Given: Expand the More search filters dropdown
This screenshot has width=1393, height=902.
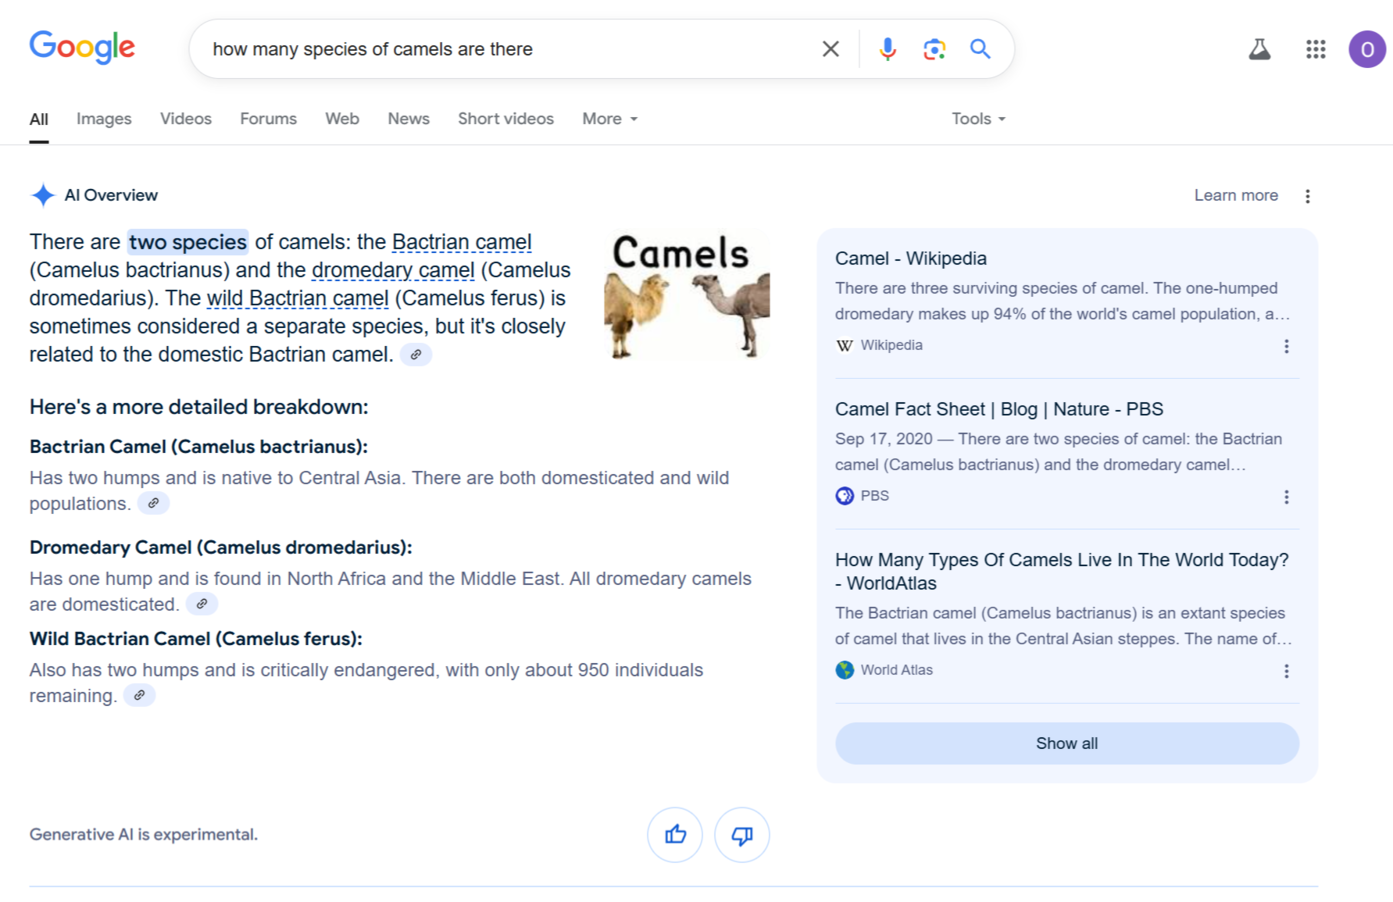Looking at the screenshot, I should coord(609,119).
